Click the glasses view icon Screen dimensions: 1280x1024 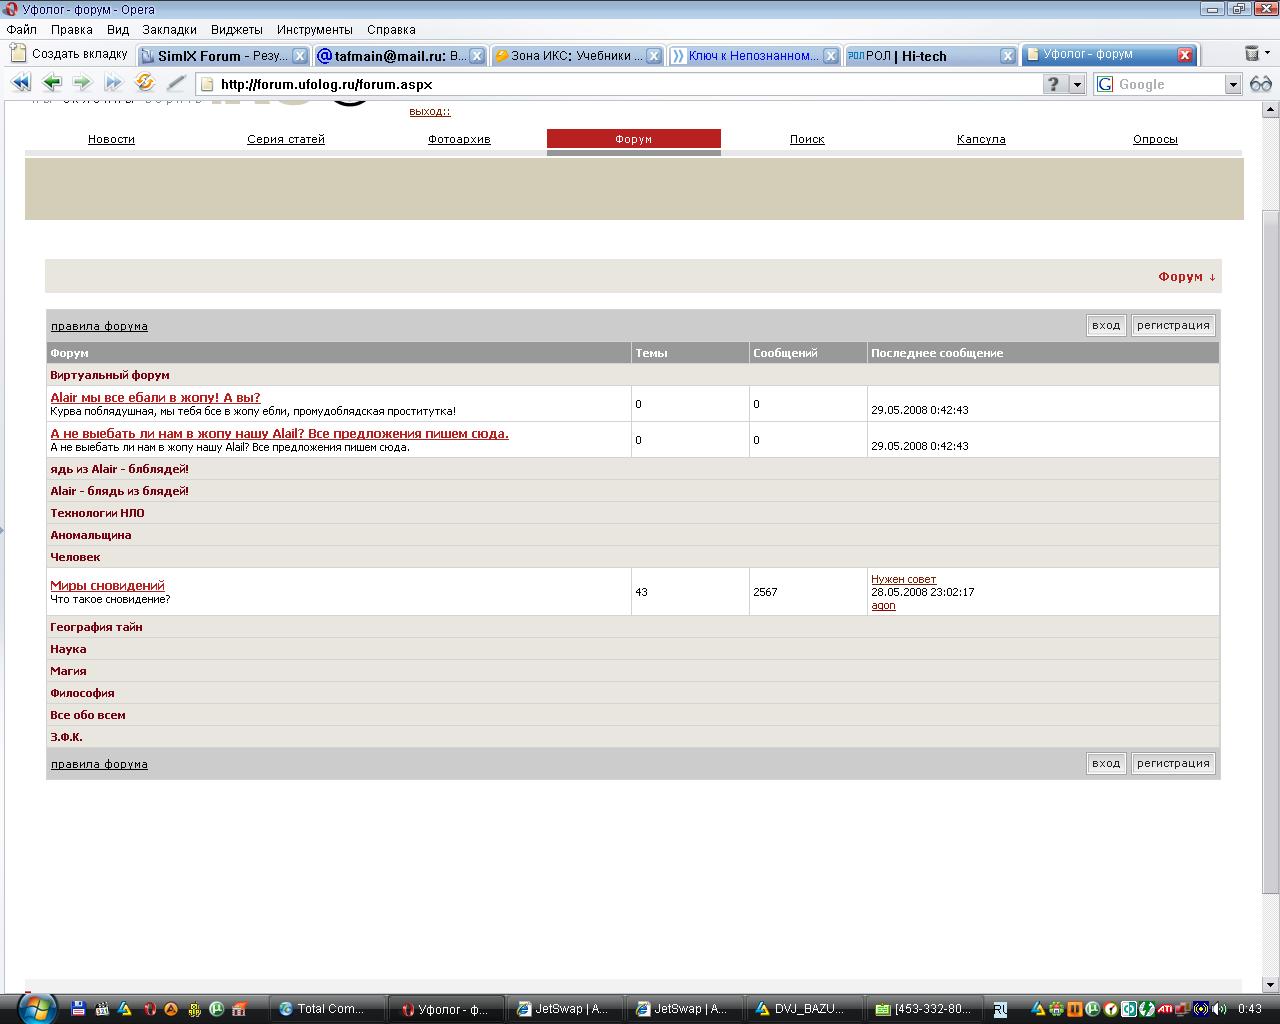click(x=1261, y=84)
